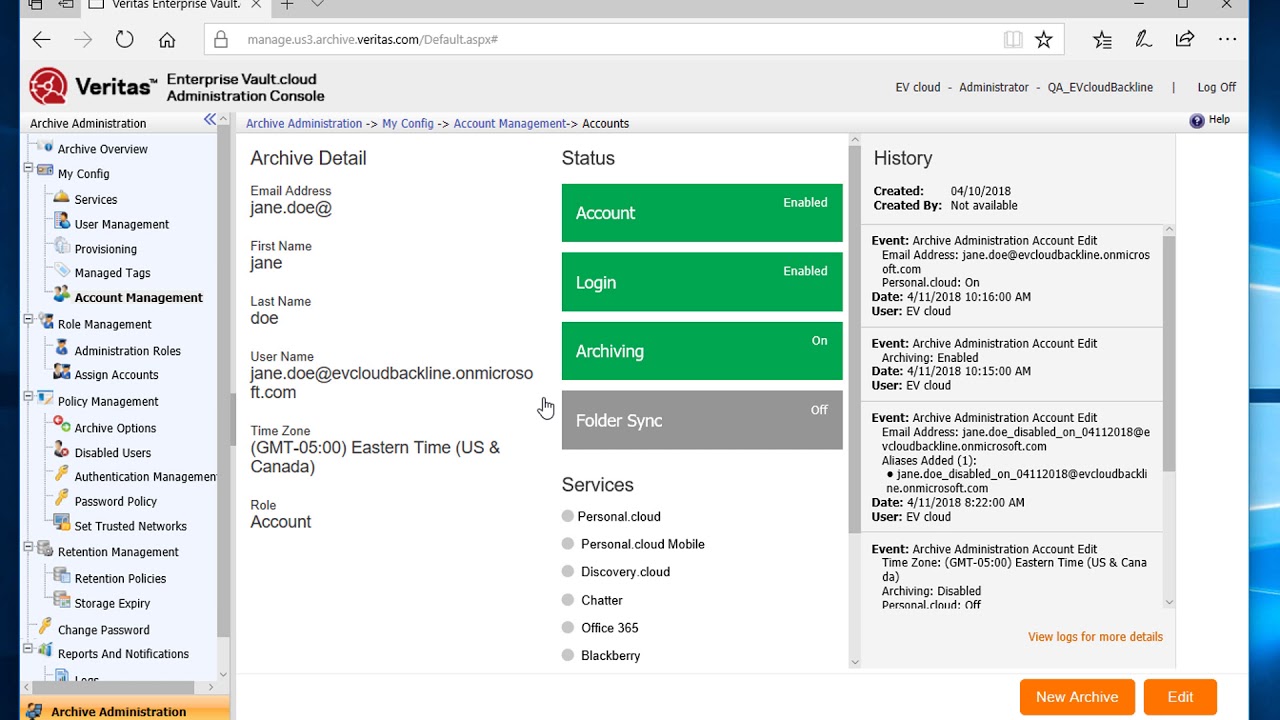Click the Services bell icon in sidebar
The height and width of the screenshot is (720, 1280).
62,198
